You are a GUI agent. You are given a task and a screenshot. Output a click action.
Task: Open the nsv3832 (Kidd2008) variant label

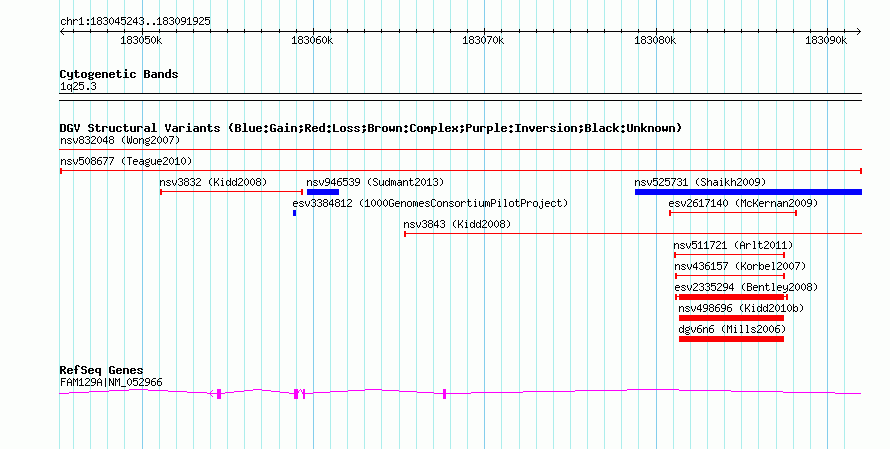click(x=213, y=182)
